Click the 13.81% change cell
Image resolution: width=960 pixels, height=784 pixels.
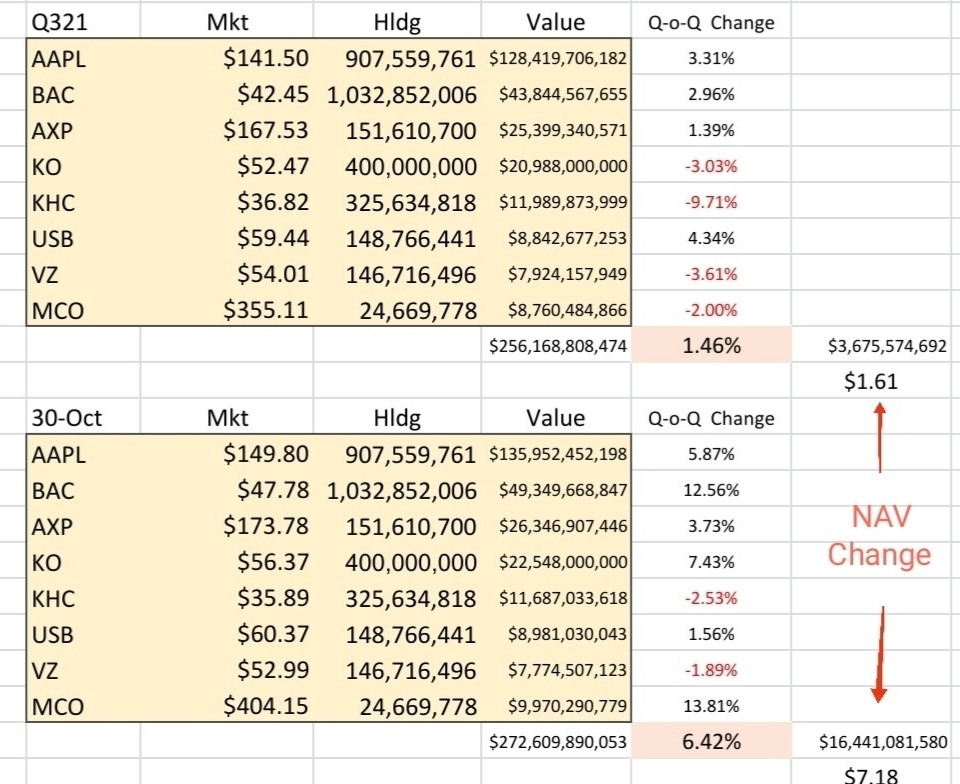[x=711, y=706]
